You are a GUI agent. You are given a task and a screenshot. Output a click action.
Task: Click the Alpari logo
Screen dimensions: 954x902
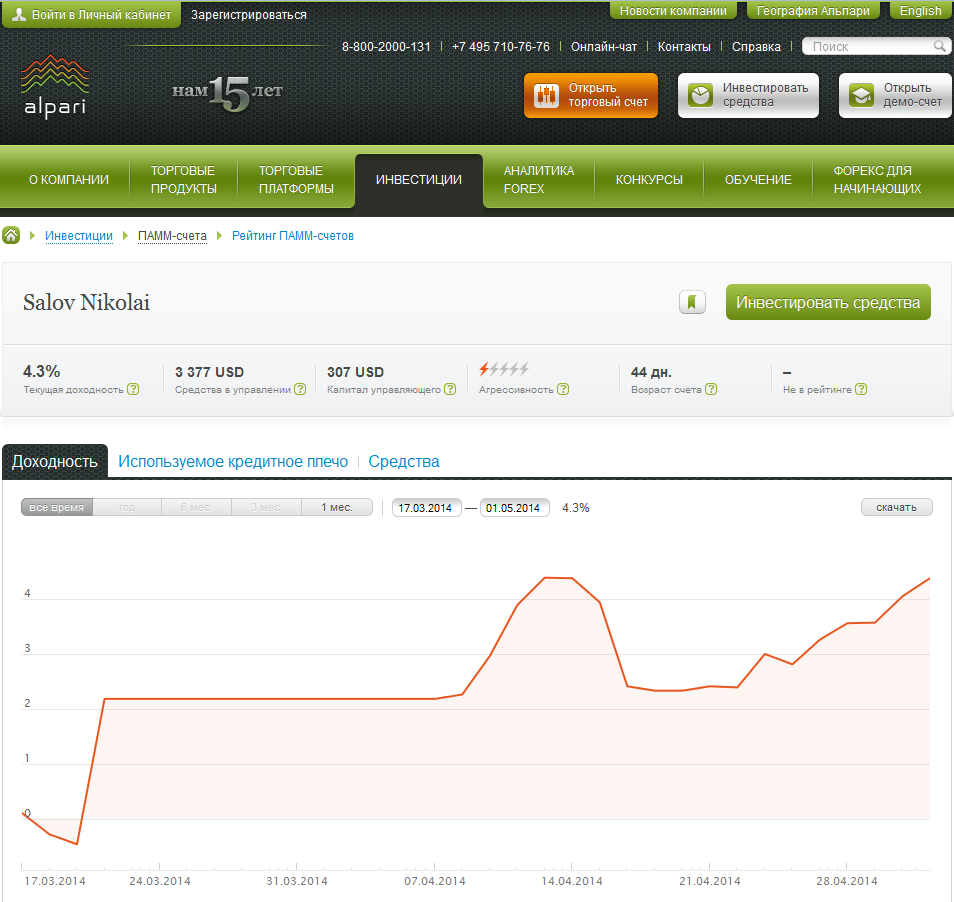[55, 86]
